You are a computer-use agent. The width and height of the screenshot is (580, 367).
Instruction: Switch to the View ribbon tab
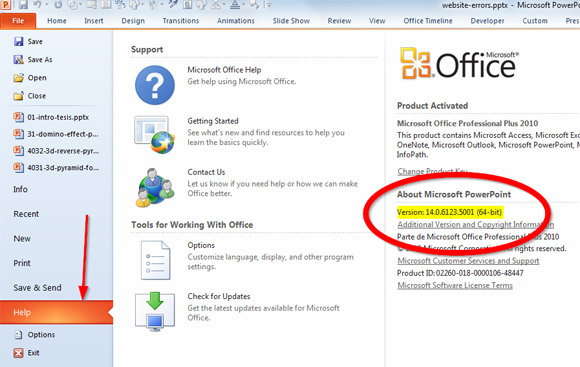[x=377, y=21]
